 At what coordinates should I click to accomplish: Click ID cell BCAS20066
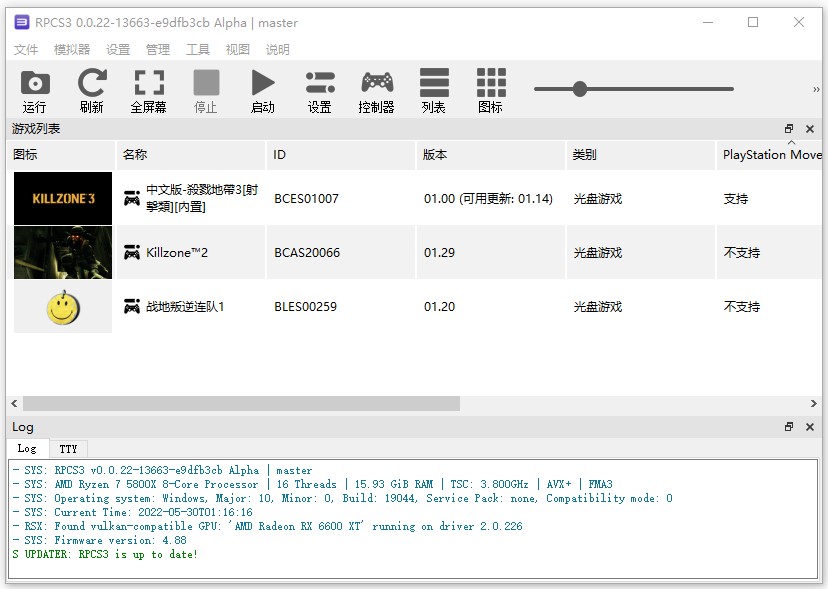307,253
